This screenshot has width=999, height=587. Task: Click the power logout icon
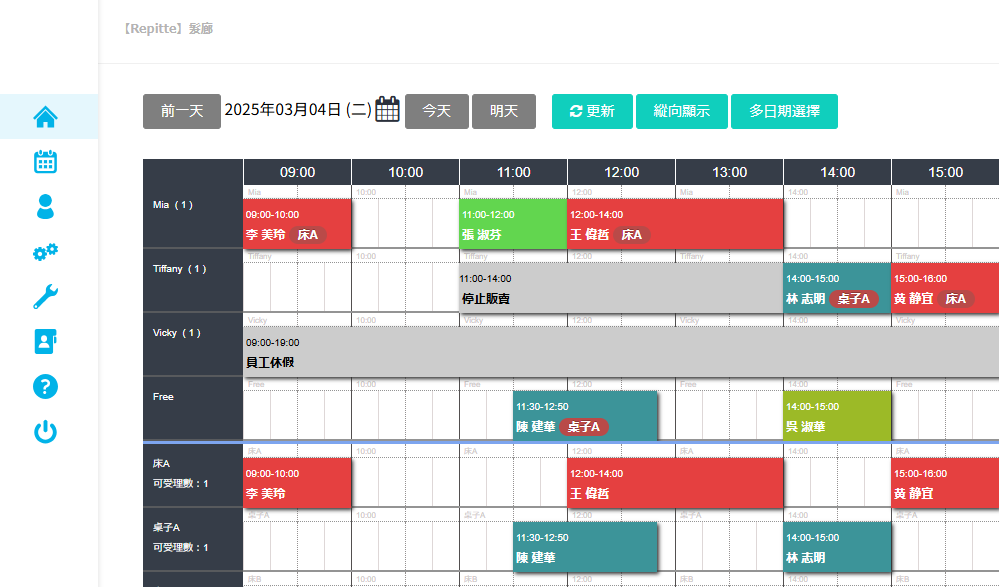coord(46,432)
